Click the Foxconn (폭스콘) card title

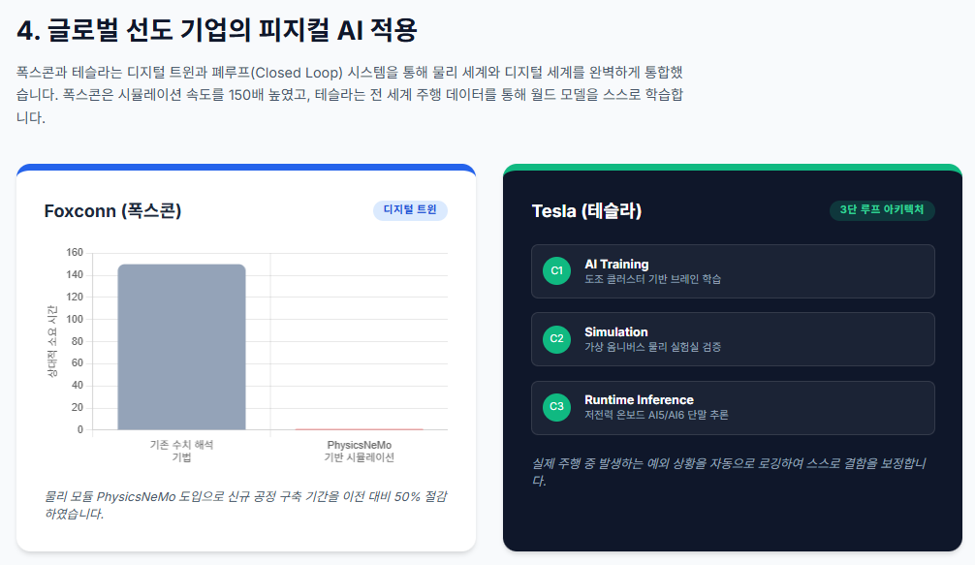[x=113, y=211]
